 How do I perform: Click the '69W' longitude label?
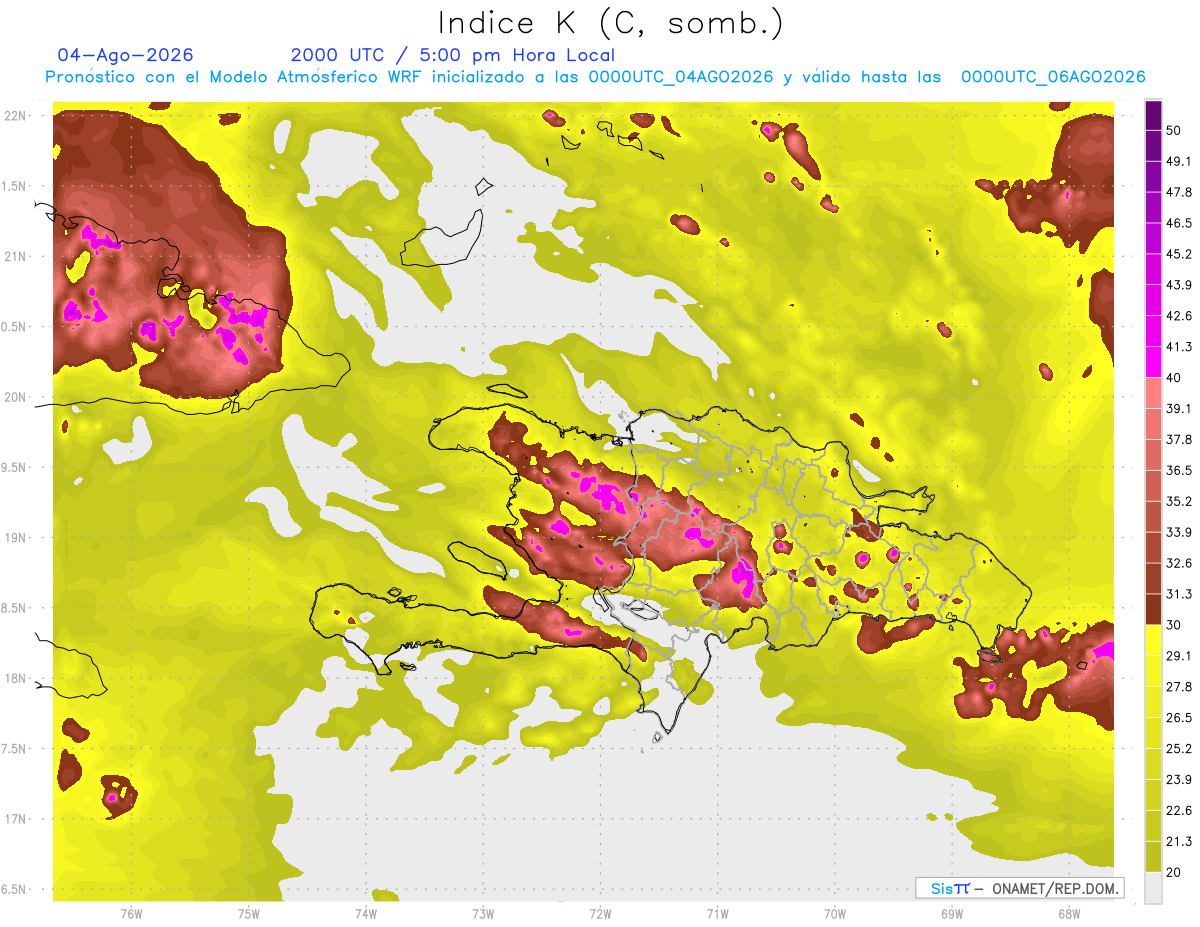[952, 914]
